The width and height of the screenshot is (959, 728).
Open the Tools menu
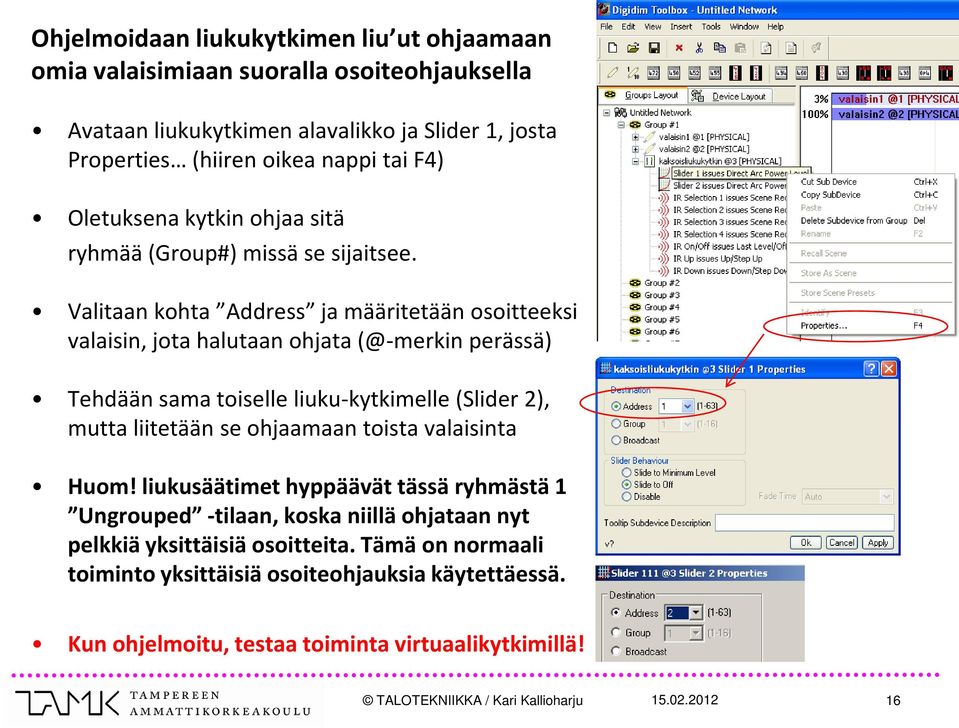pyautogui.click(x=711, y=26)
